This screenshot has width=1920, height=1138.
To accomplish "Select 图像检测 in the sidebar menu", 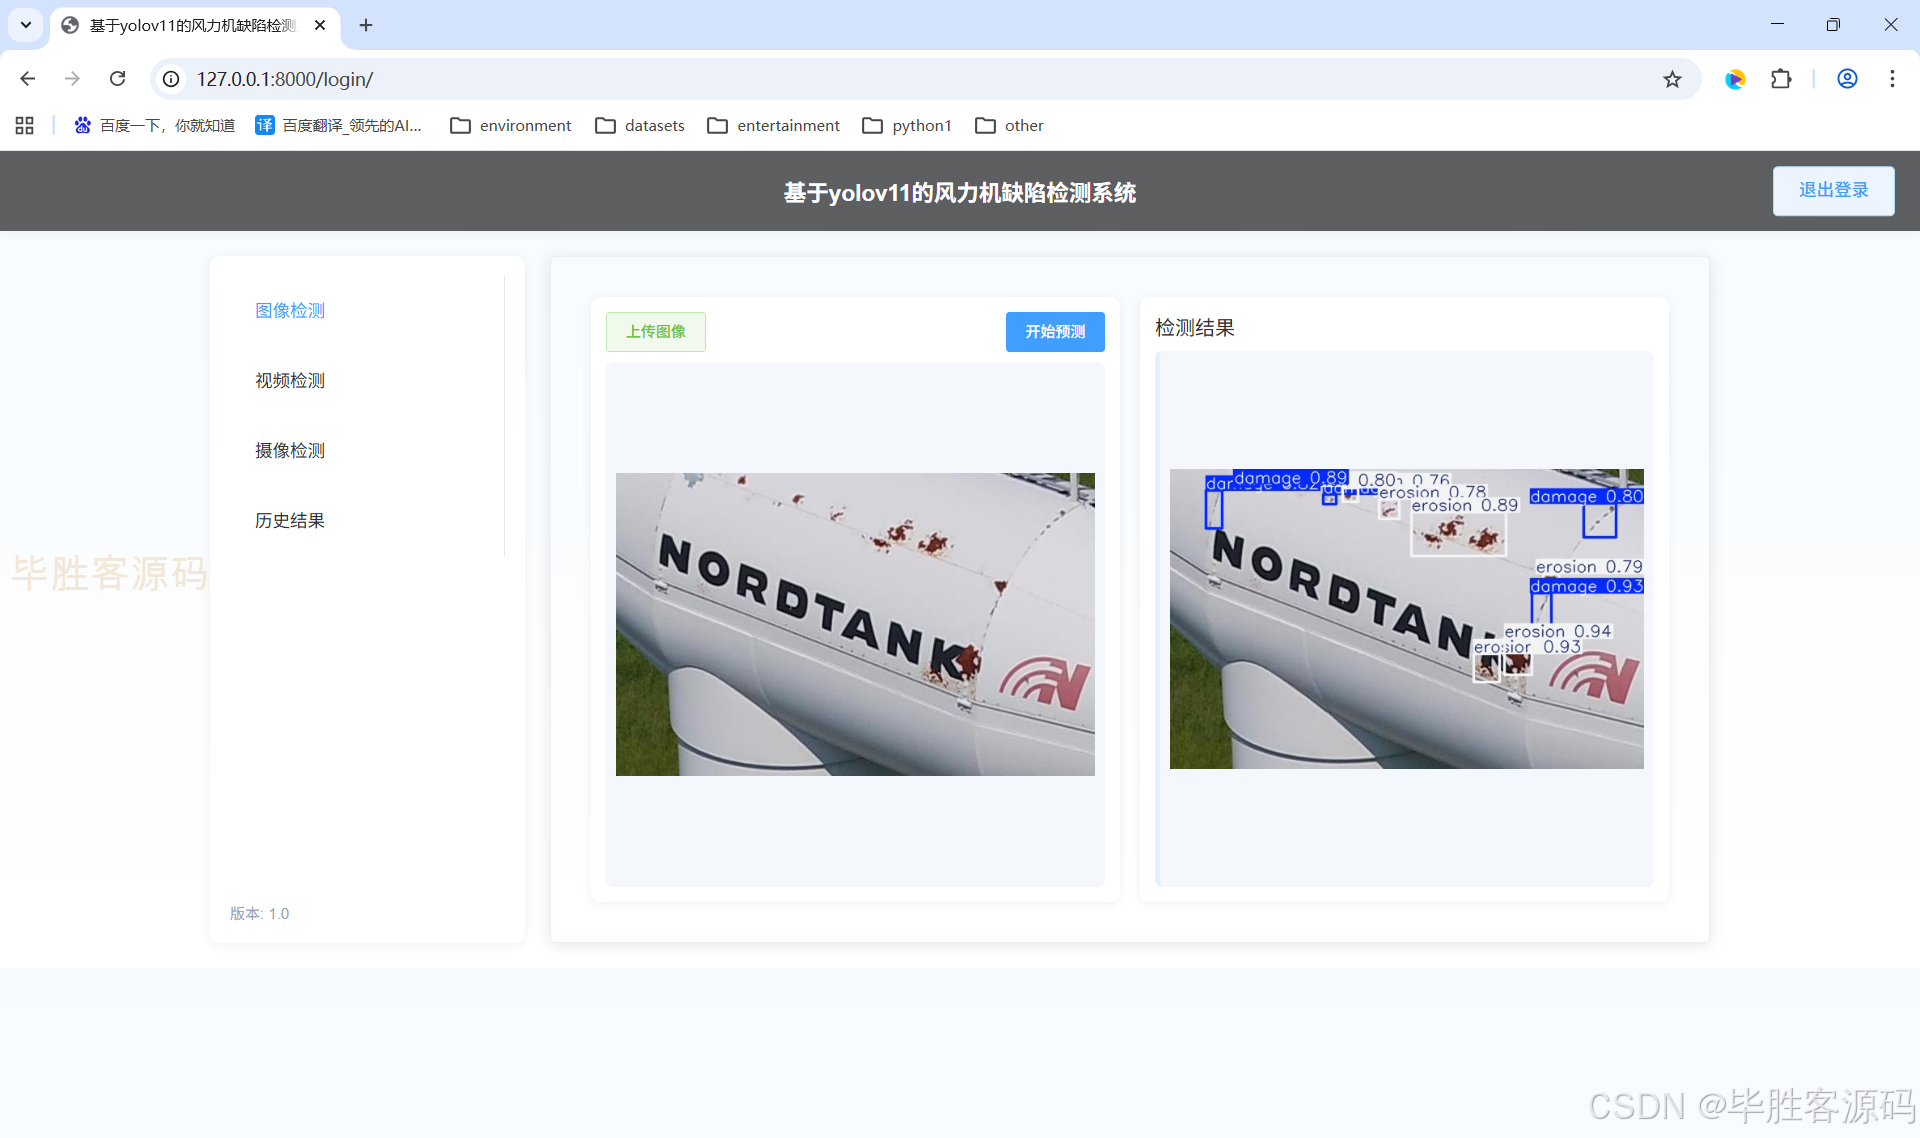I will pyautogui.click(x=290, y=311).
